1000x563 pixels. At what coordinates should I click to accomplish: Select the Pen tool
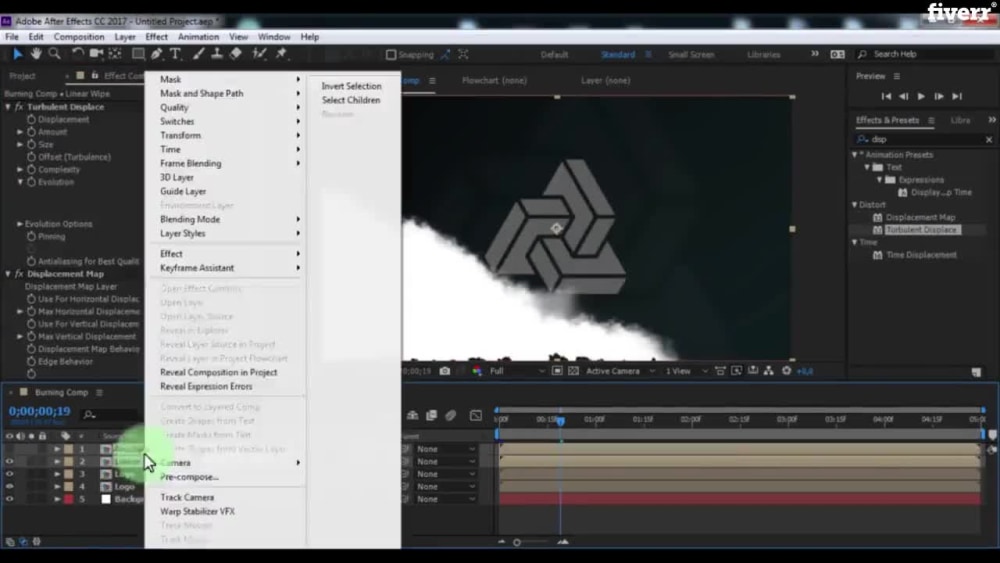[x=156, y=54]
